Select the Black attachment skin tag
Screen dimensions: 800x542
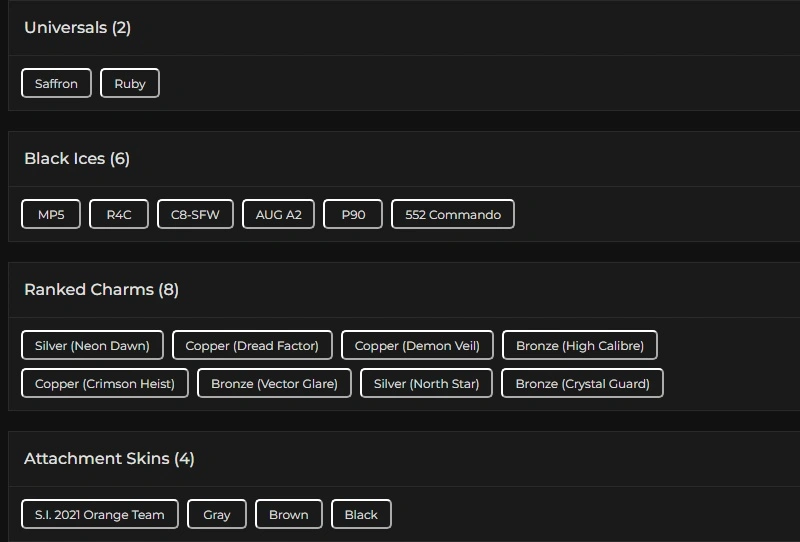[x=361, y=514]
